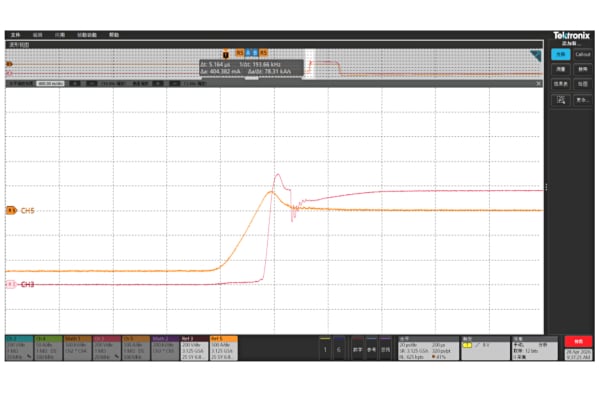600x400 pixels.
Task: Open the Help menu
Action: click(x=114, y=35)
